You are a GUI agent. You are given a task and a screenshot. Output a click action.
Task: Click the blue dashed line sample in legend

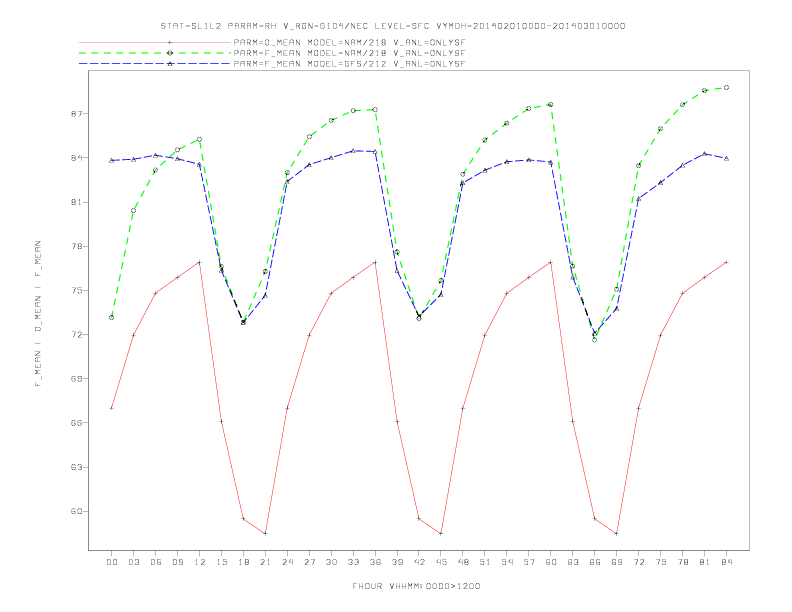coord(155,64)
